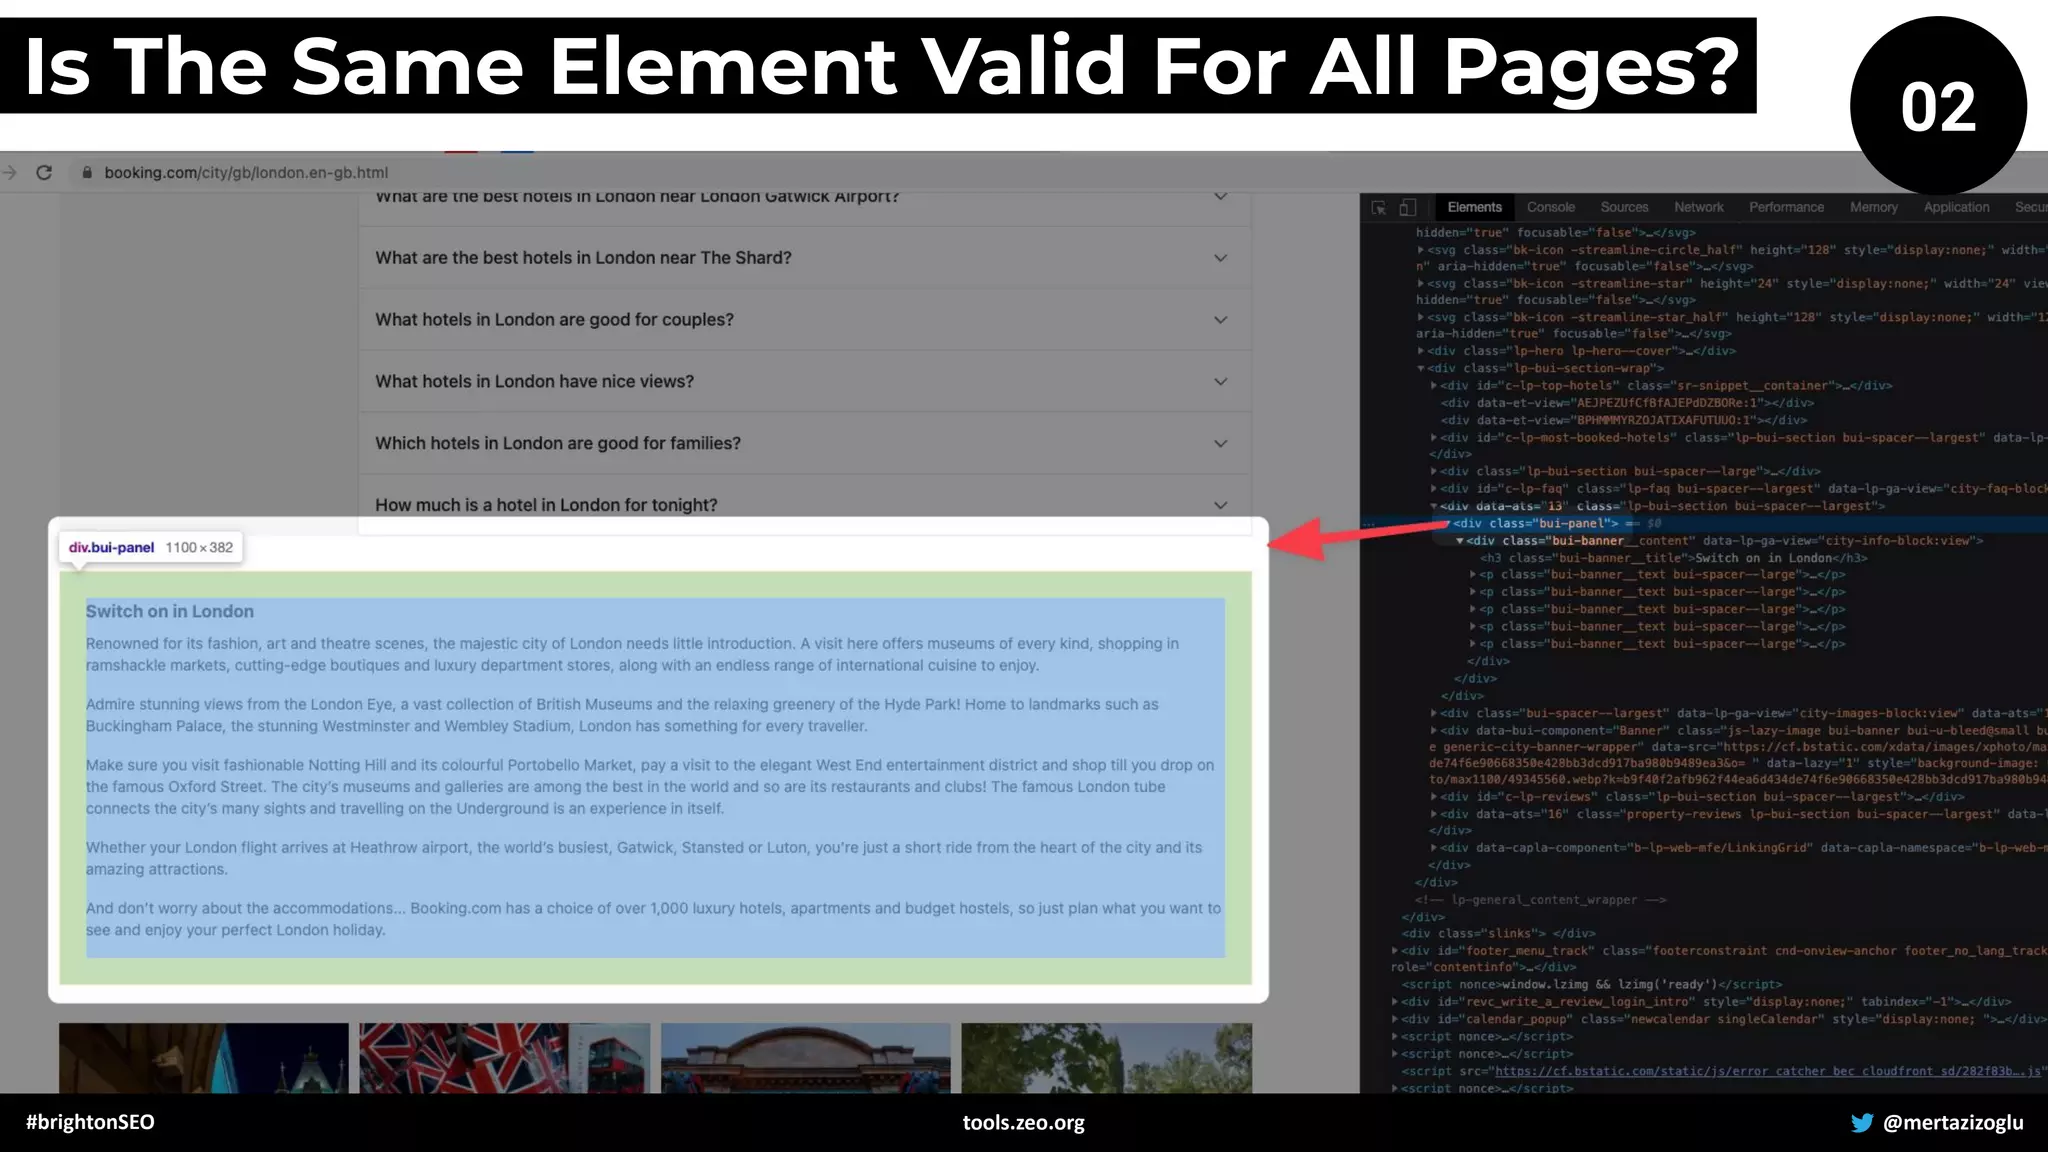Viewport: 2048px width, 1152px height.
Task: Select the lp-general_content_wrapper comment node
Action: 1540,900
